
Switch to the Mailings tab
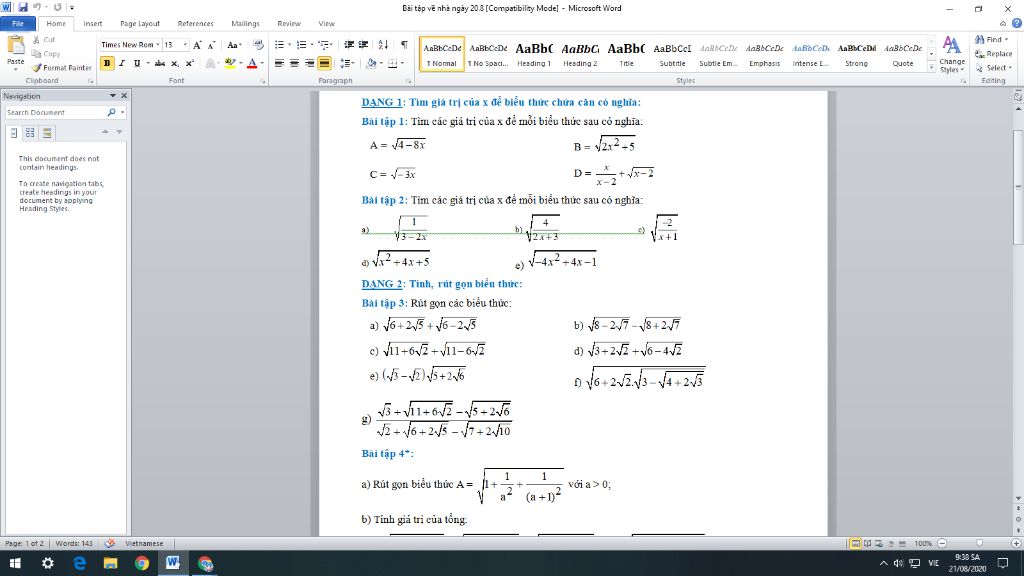coord(245,24)
